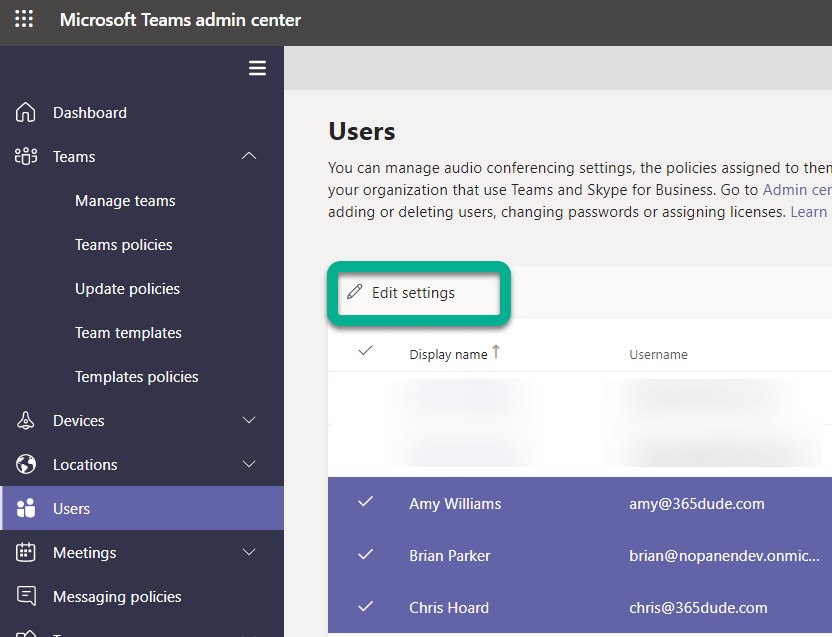Viewport: 832px width, 637px height.
Task: Sort by the Display name column header
Action: pos(448,354)
